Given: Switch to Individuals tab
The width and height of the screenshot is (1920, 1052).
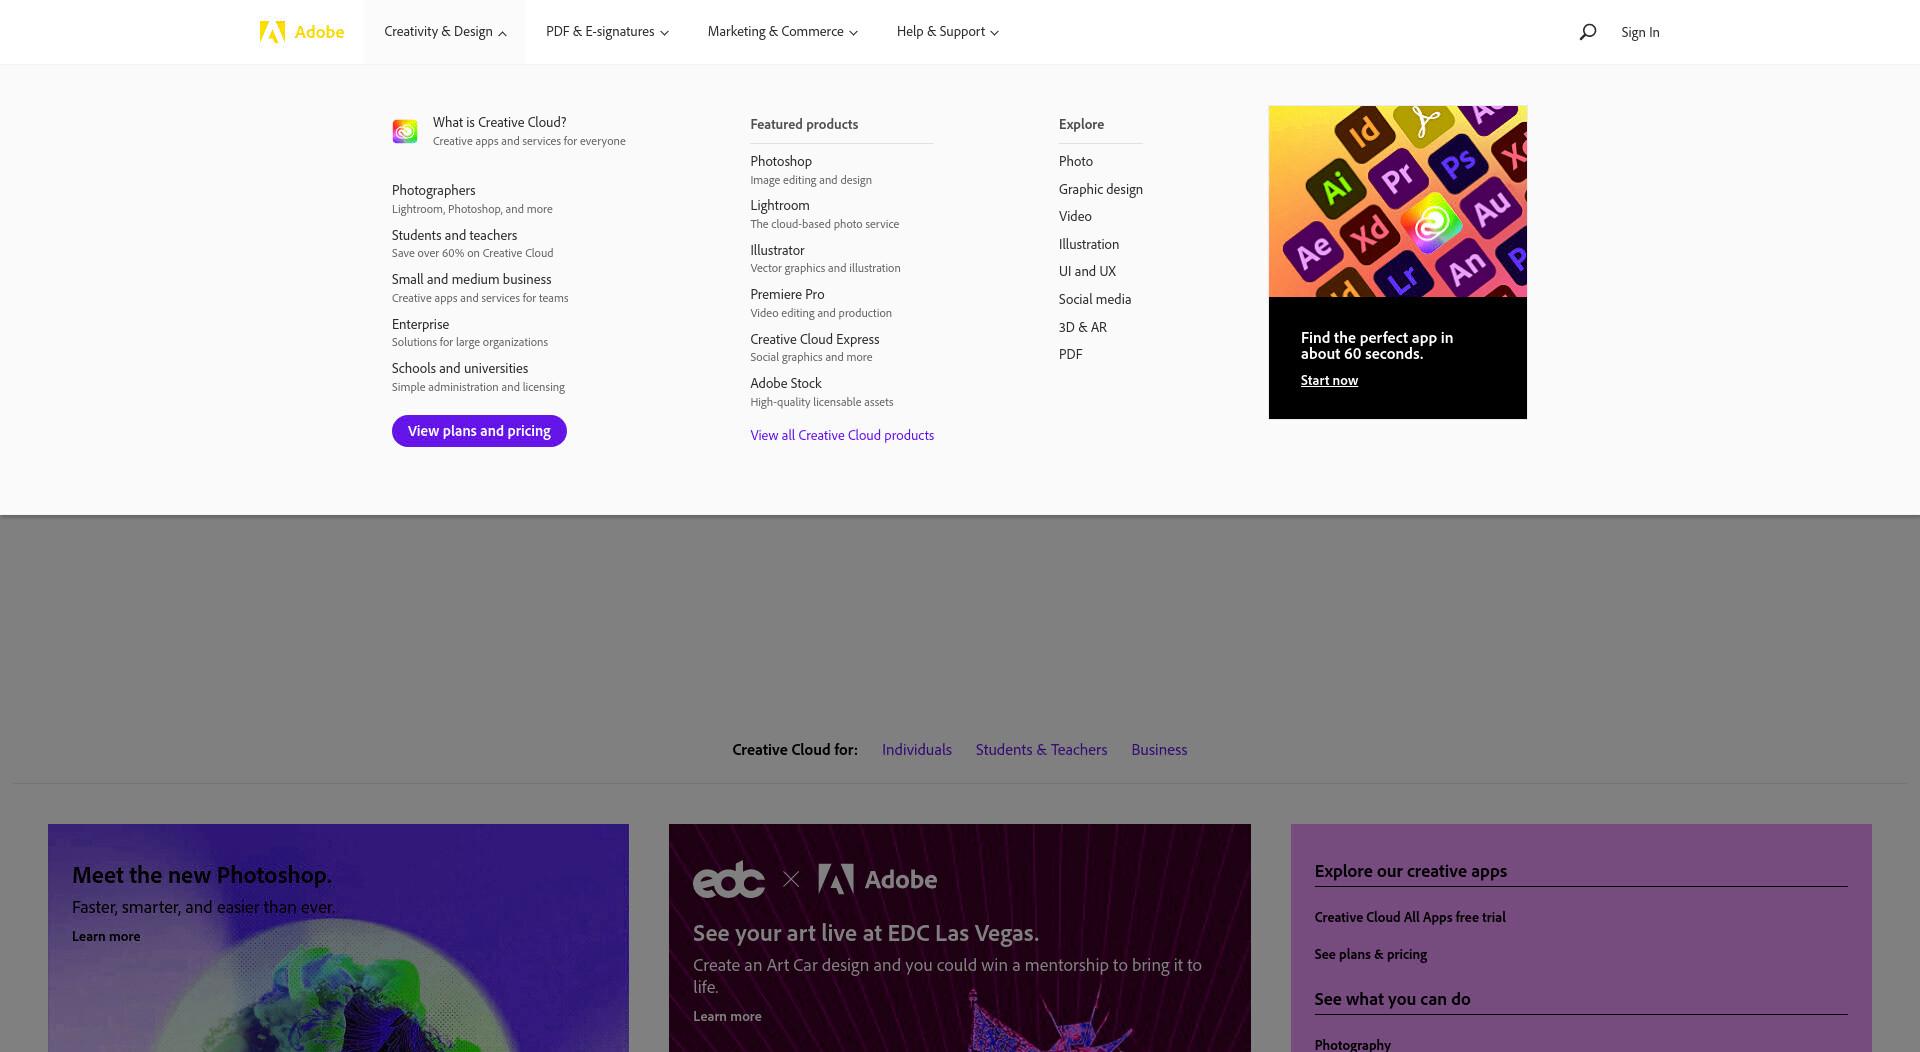Looking at the screenshot, I should tap(917, 750).
